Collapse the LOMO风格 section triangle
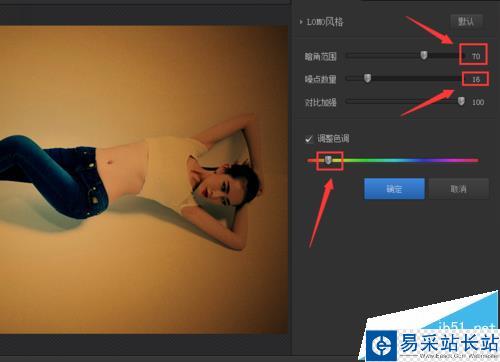This screenshot has height=362, width=500. pos(301,22)
